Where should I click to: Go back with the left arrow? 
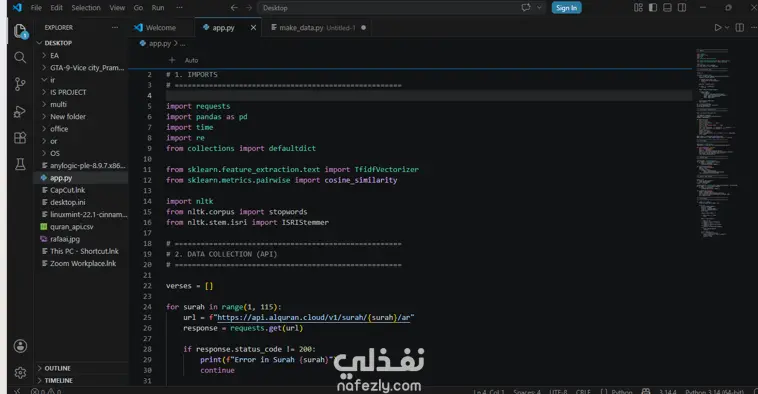coord(234,8)
